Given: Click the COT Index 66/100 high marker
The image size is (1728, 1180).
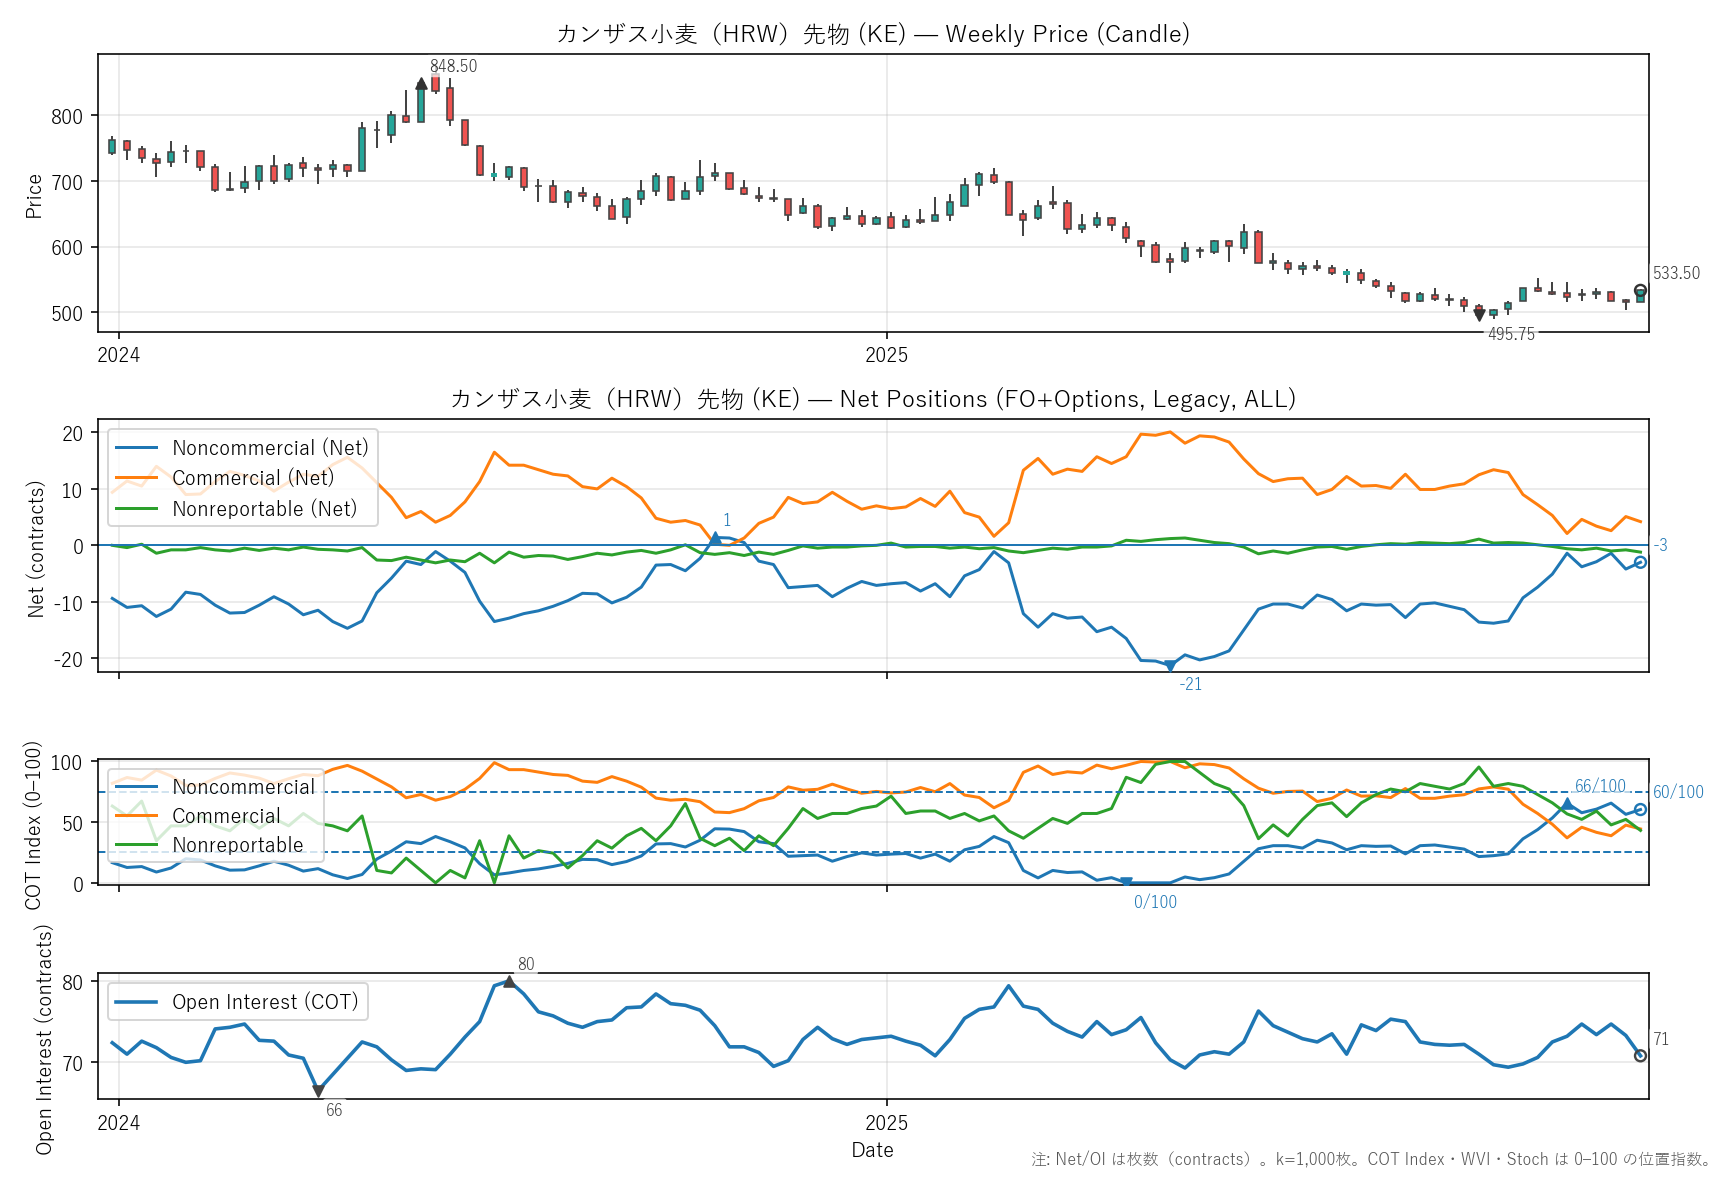Looking at the screenshot, I should [1567, 804].
